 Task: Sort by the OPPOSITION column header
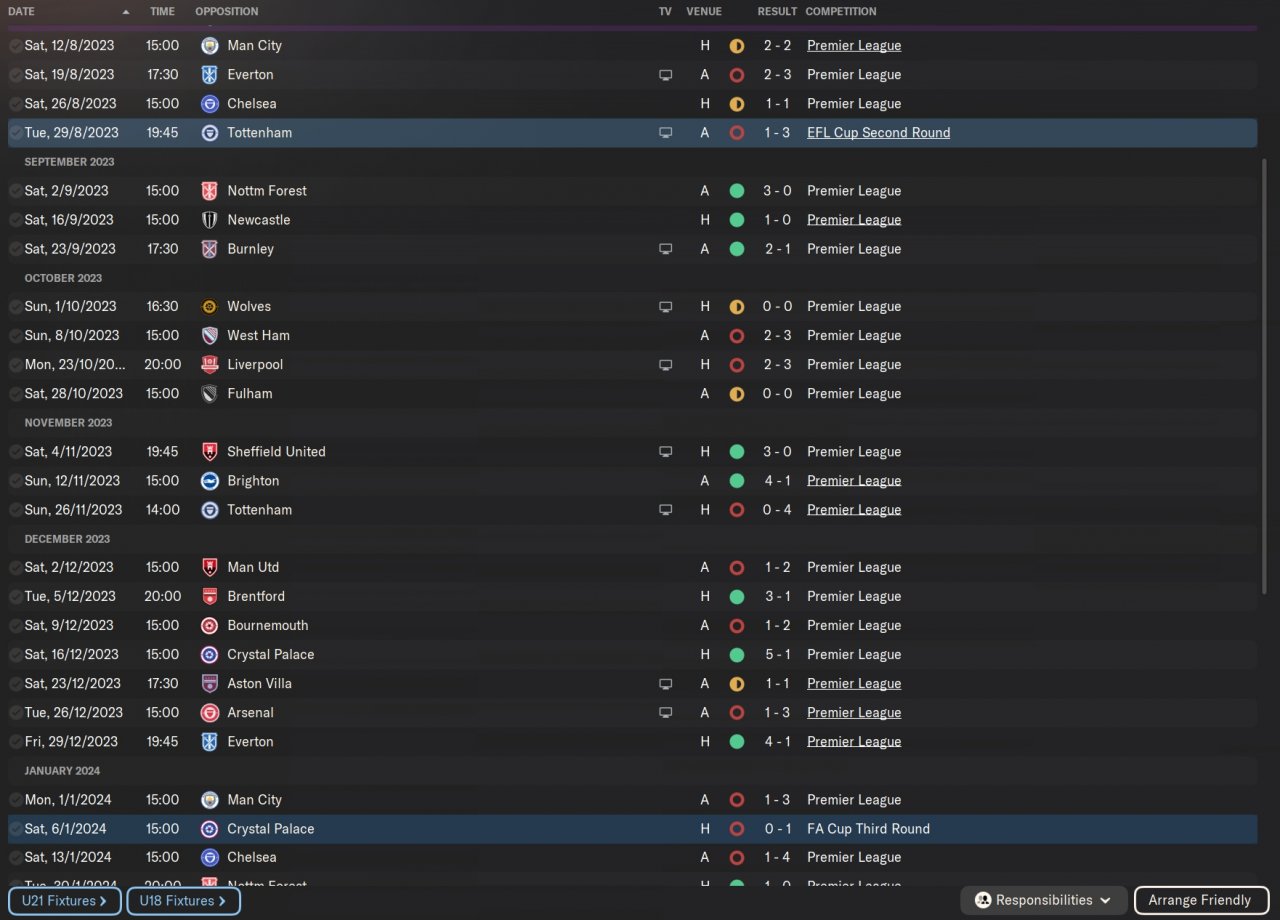click(226, 12)
